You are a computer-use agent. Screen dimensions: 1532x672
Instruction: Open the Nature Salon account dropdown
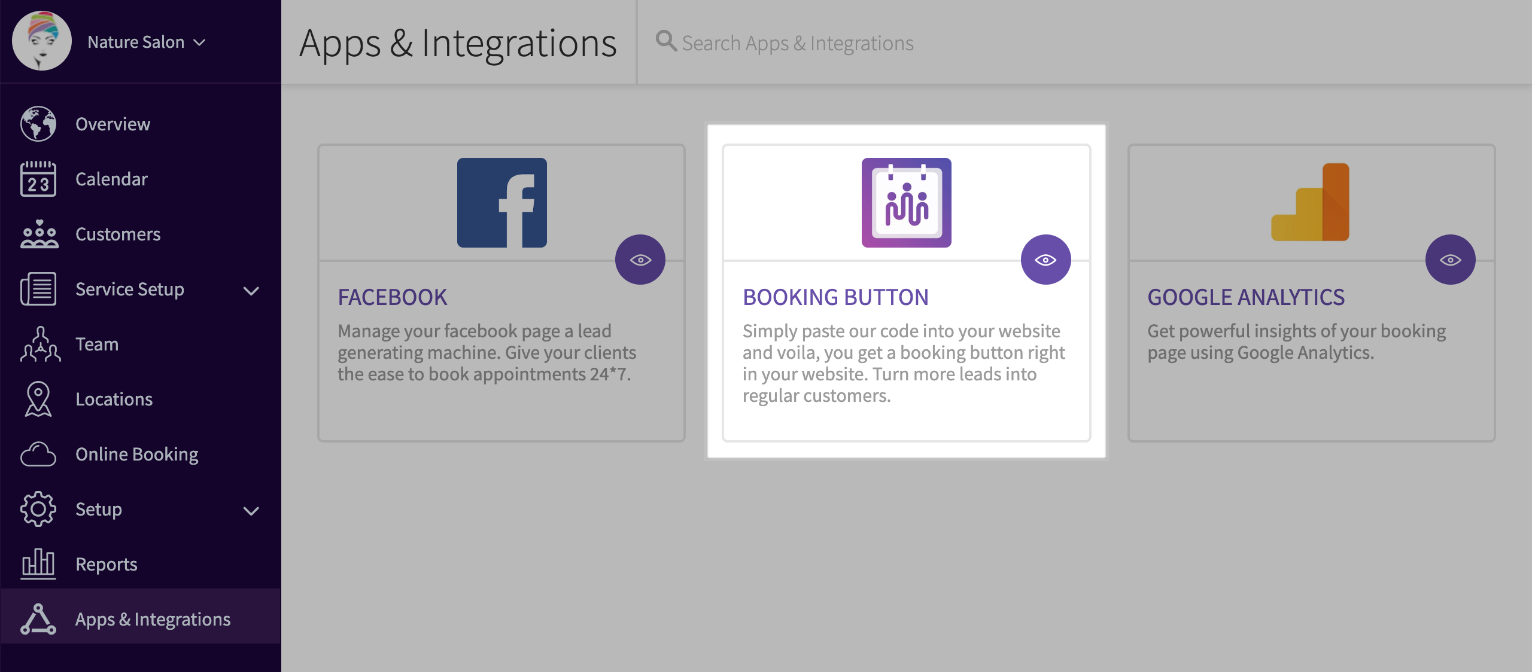tap(146, 42)
